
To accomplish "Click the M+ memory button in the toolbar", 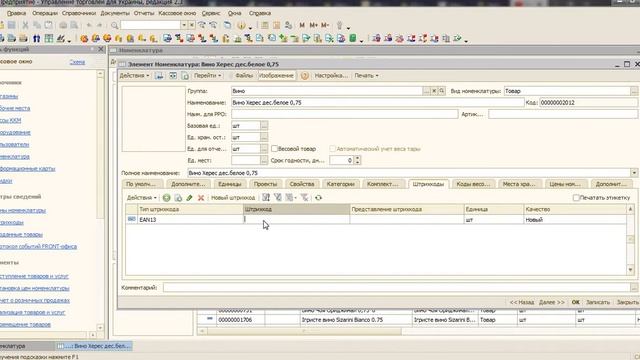I will tap(313, 25).
